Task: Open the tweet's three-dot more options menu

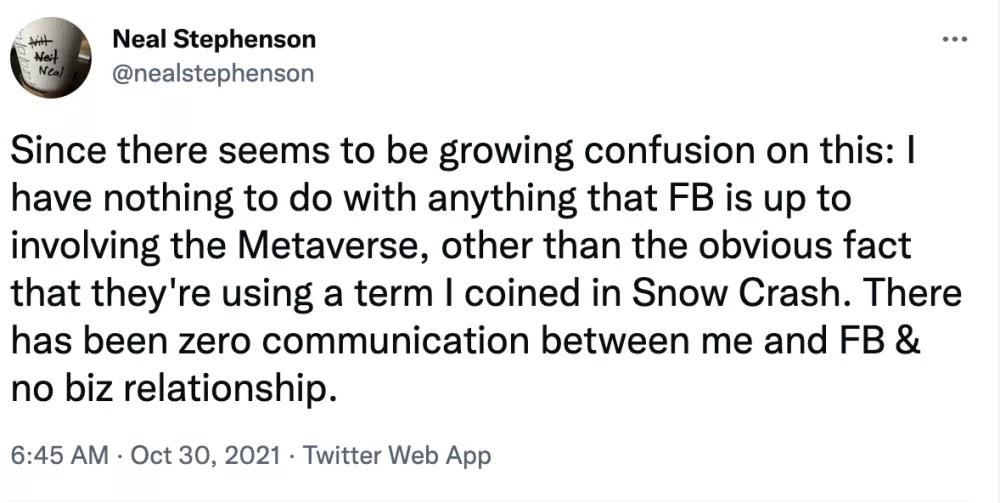Action: pyautogui.click(x=955, y=41)
